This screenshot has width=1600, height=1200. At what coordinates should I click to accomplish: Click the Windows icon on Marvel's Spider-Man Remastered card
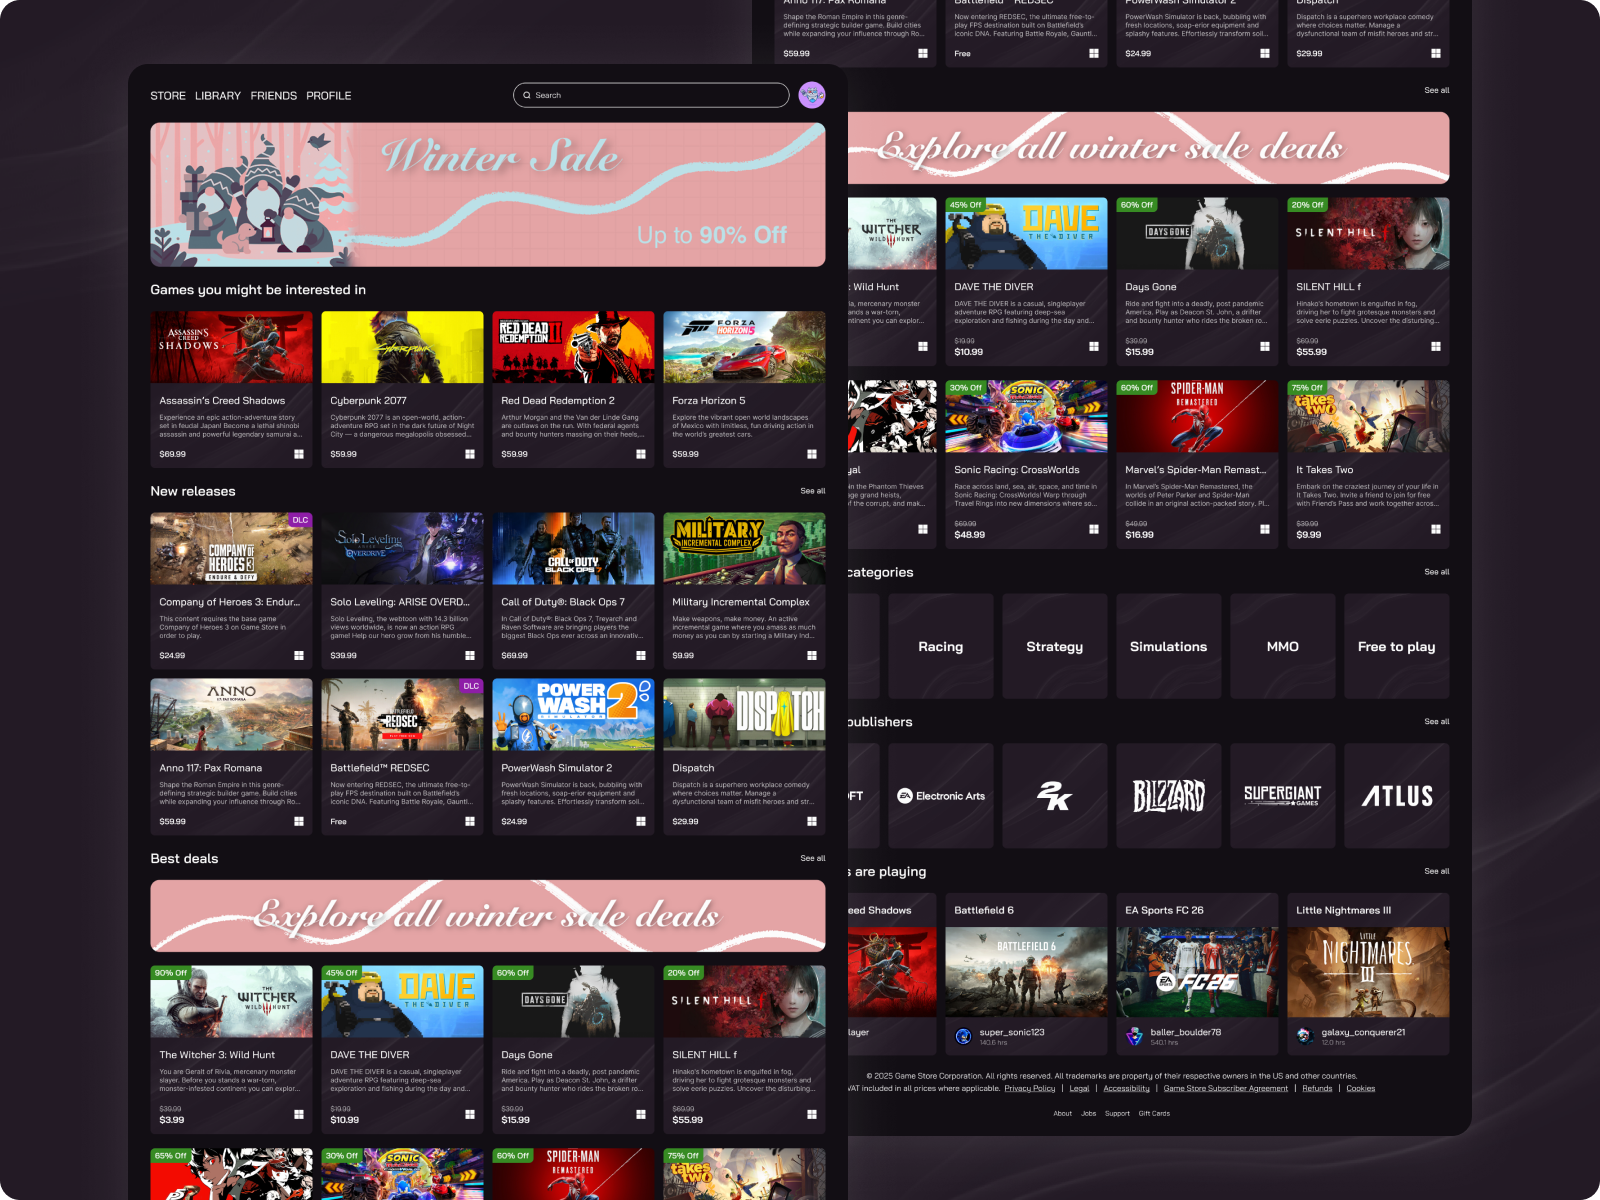coord(1265,529)
